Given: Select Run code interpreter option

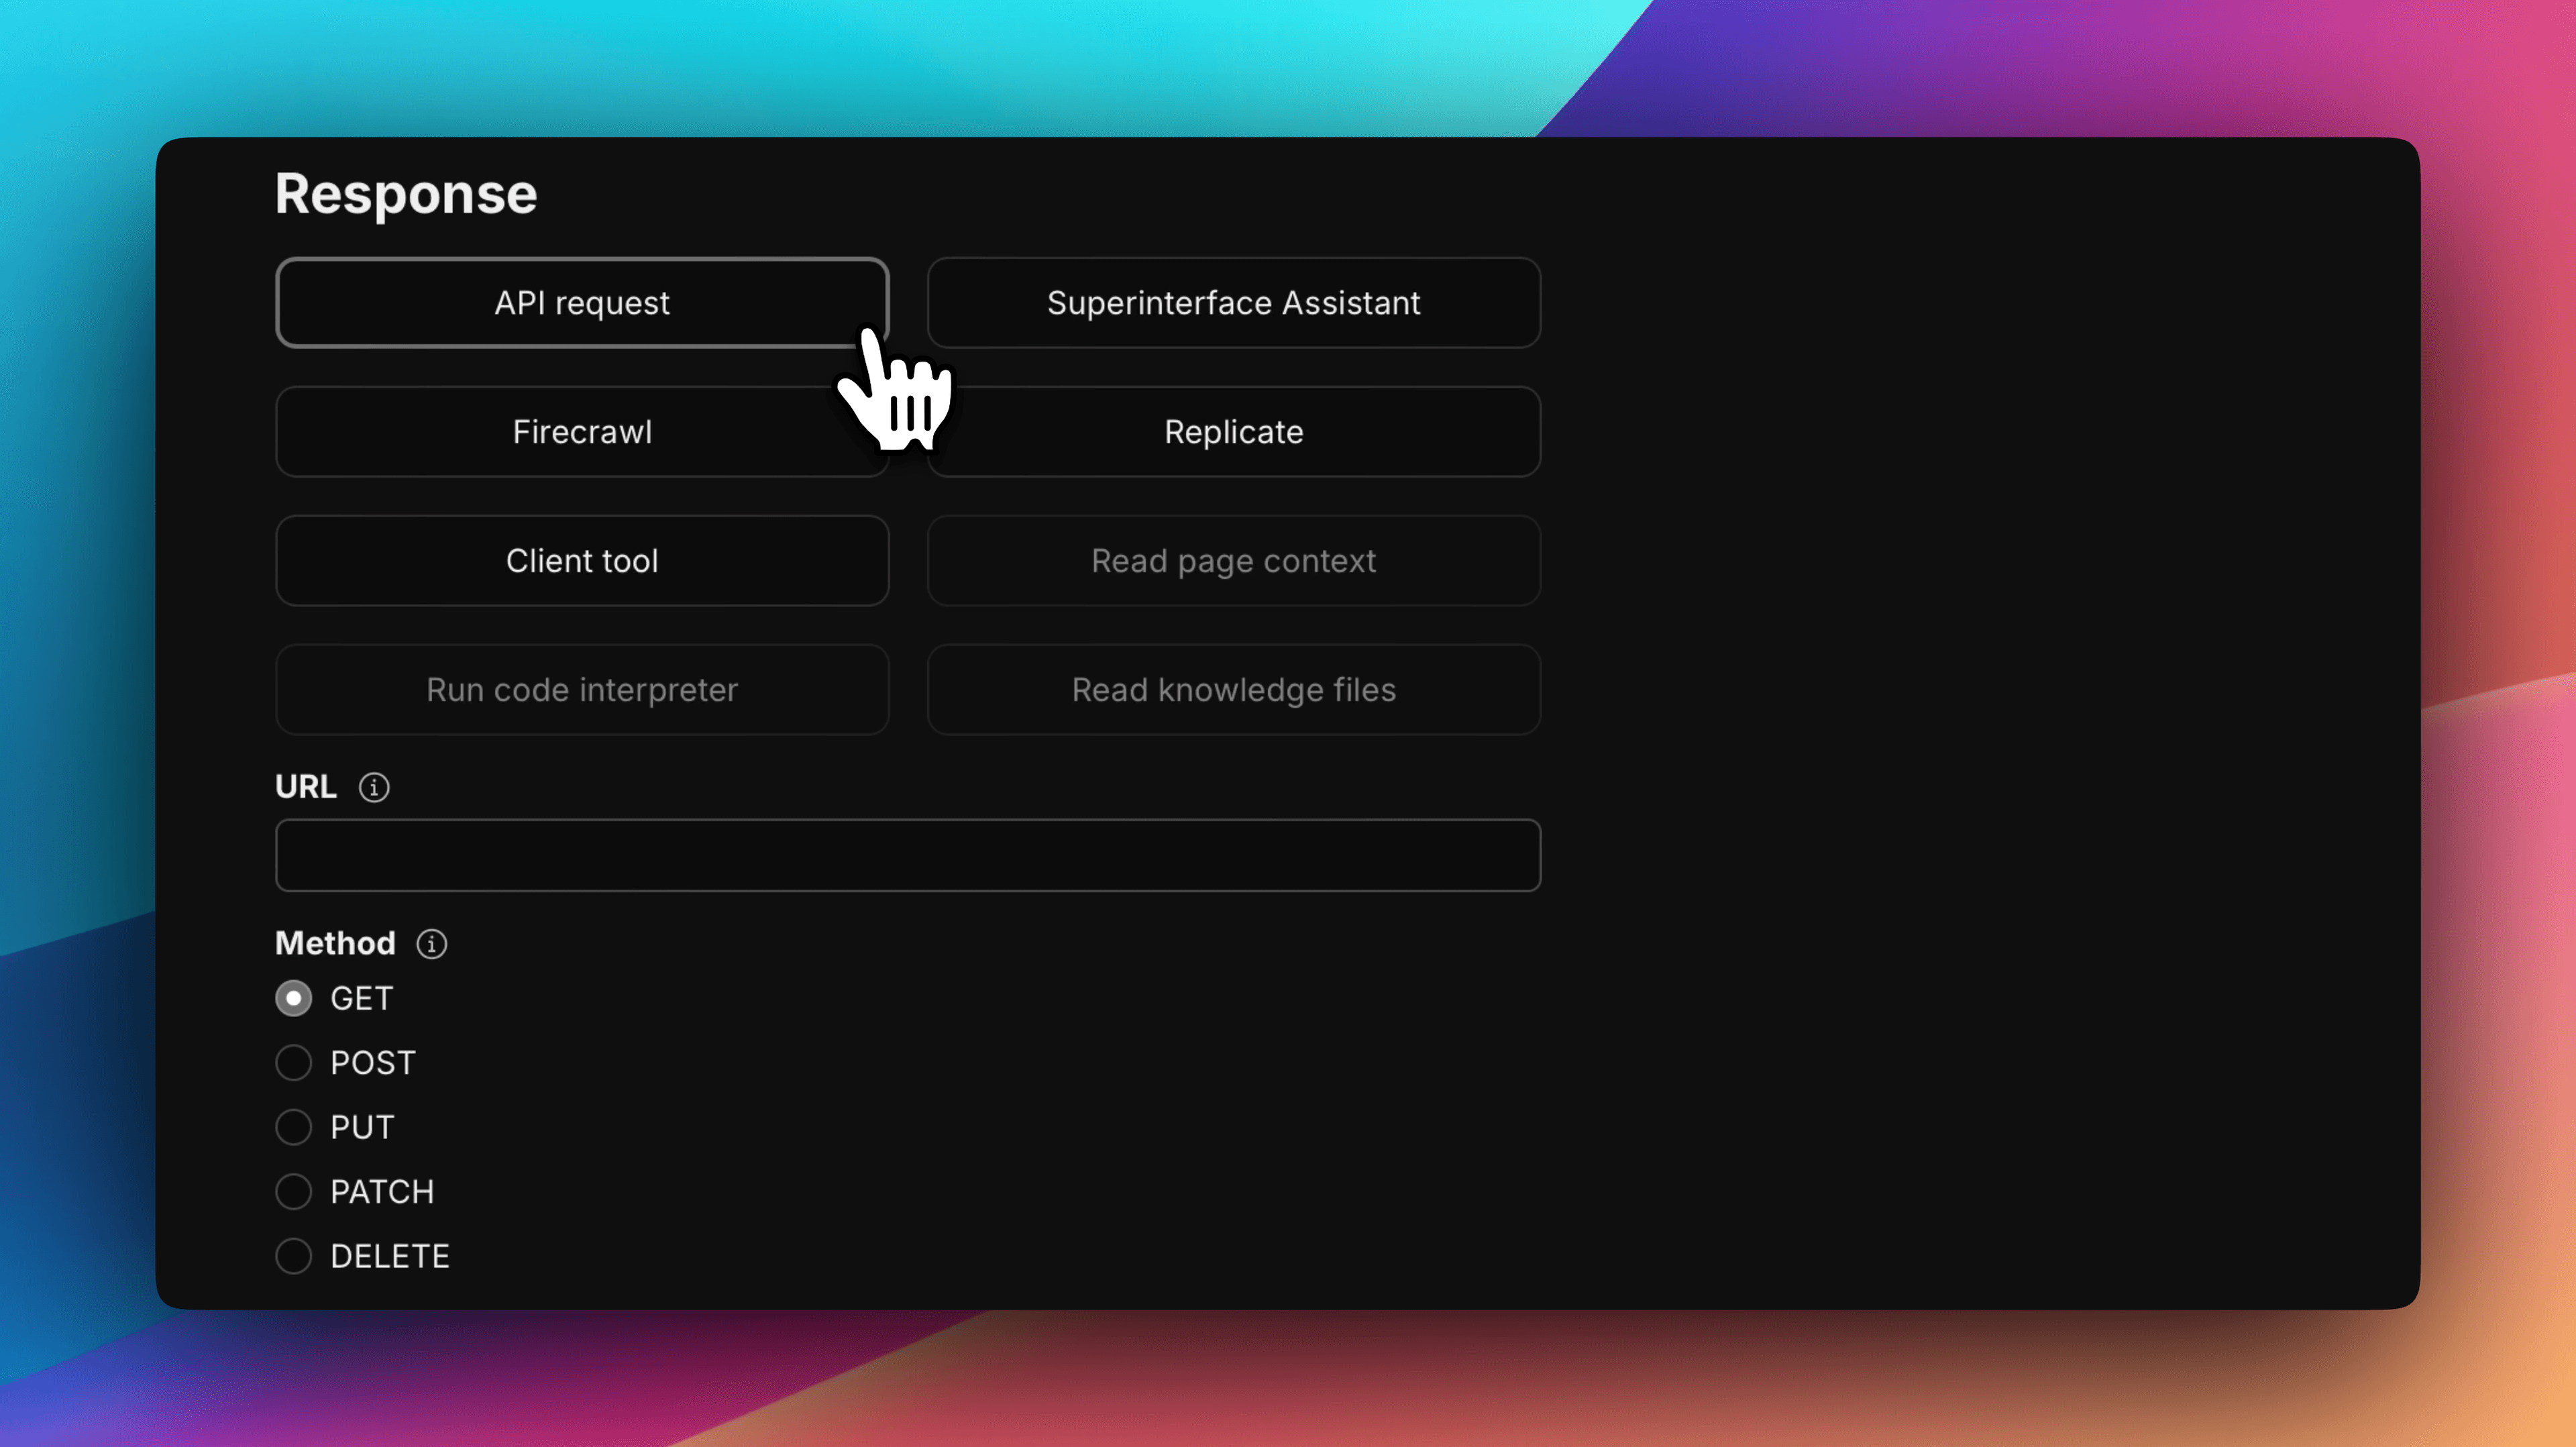Looking at the screenshot, I should 581,690.
